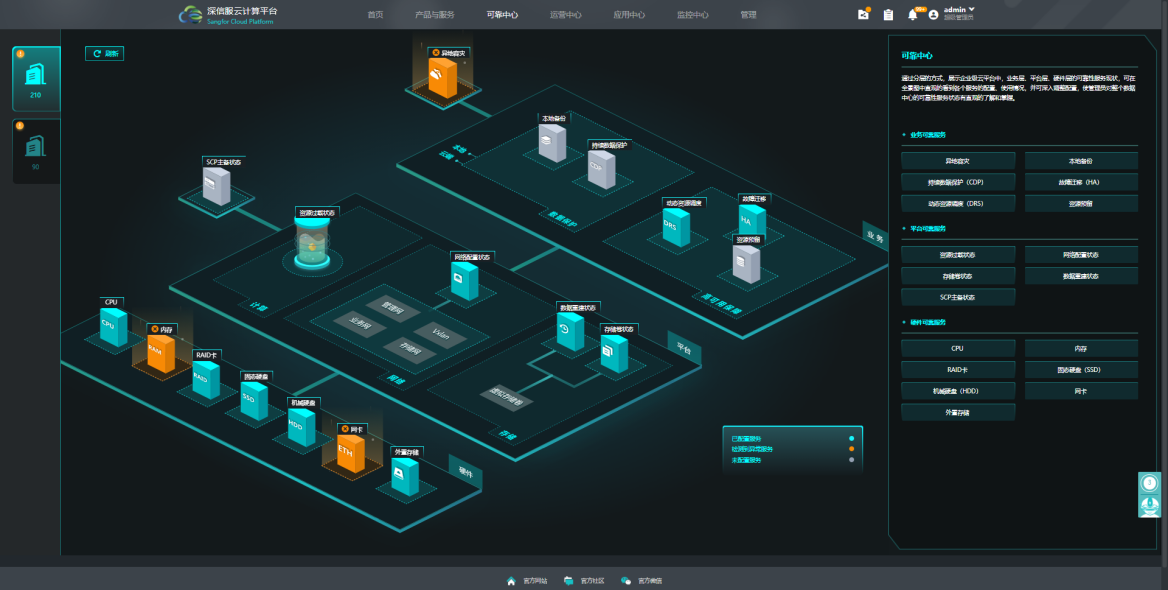
Task: Select the datacenter thumbnail labeled 210
Action: pyautogui.click(x=36, y=79)
